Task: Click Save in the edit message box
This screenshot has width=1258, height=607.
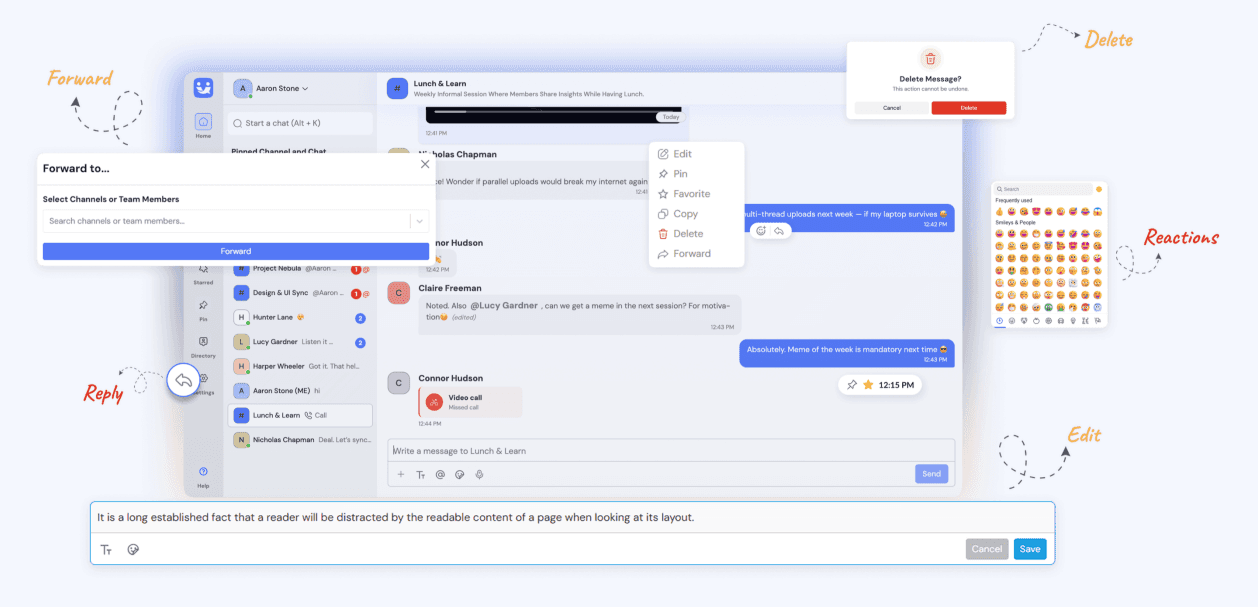Action: (x=1030, y=549)
